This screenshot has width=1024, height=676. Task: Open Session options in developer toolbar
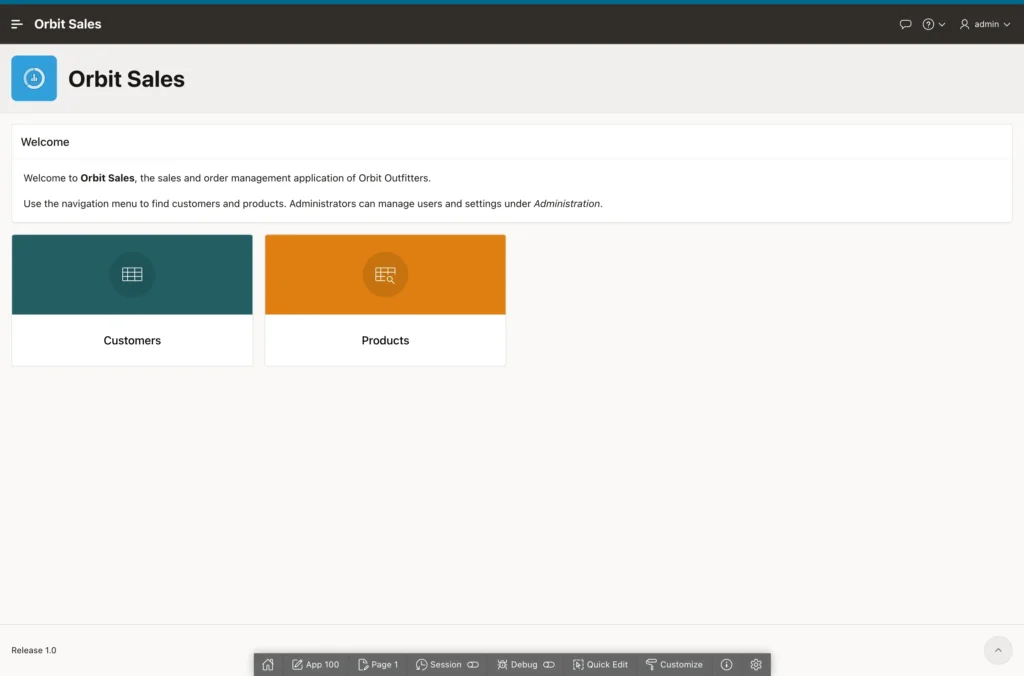(x=439, y=664)
